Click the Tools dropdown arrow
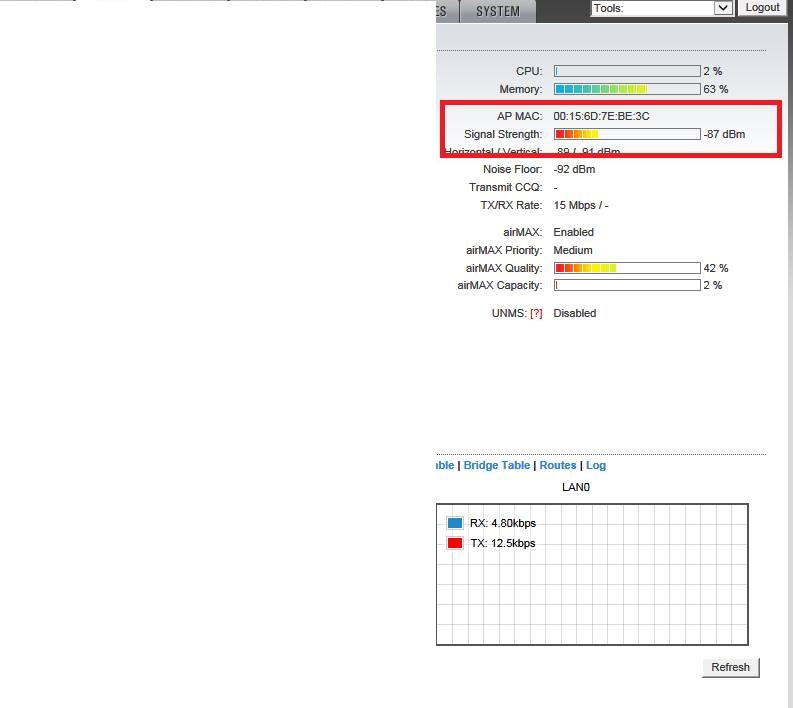Viewport: 793px width, 708px height. coord(723,8)
